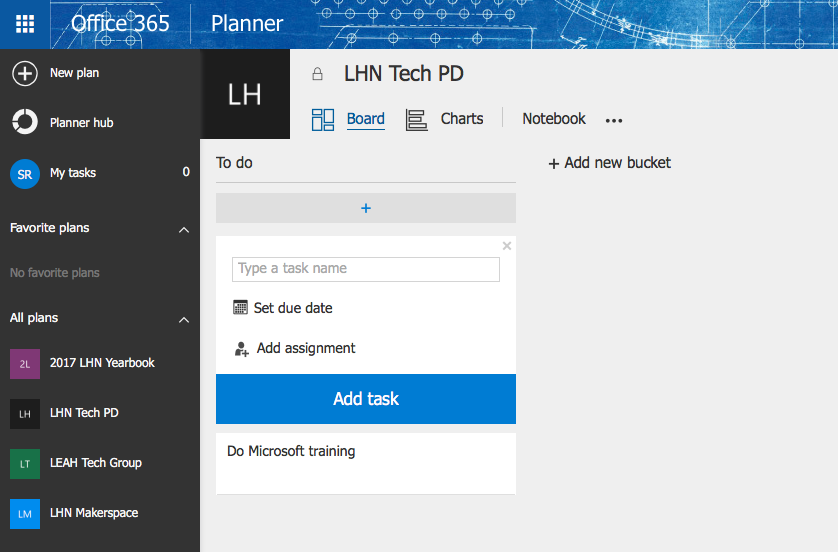This screenshot has width=838, height=552.
Task: Click the SR user avatar
Action: (25, 174)
